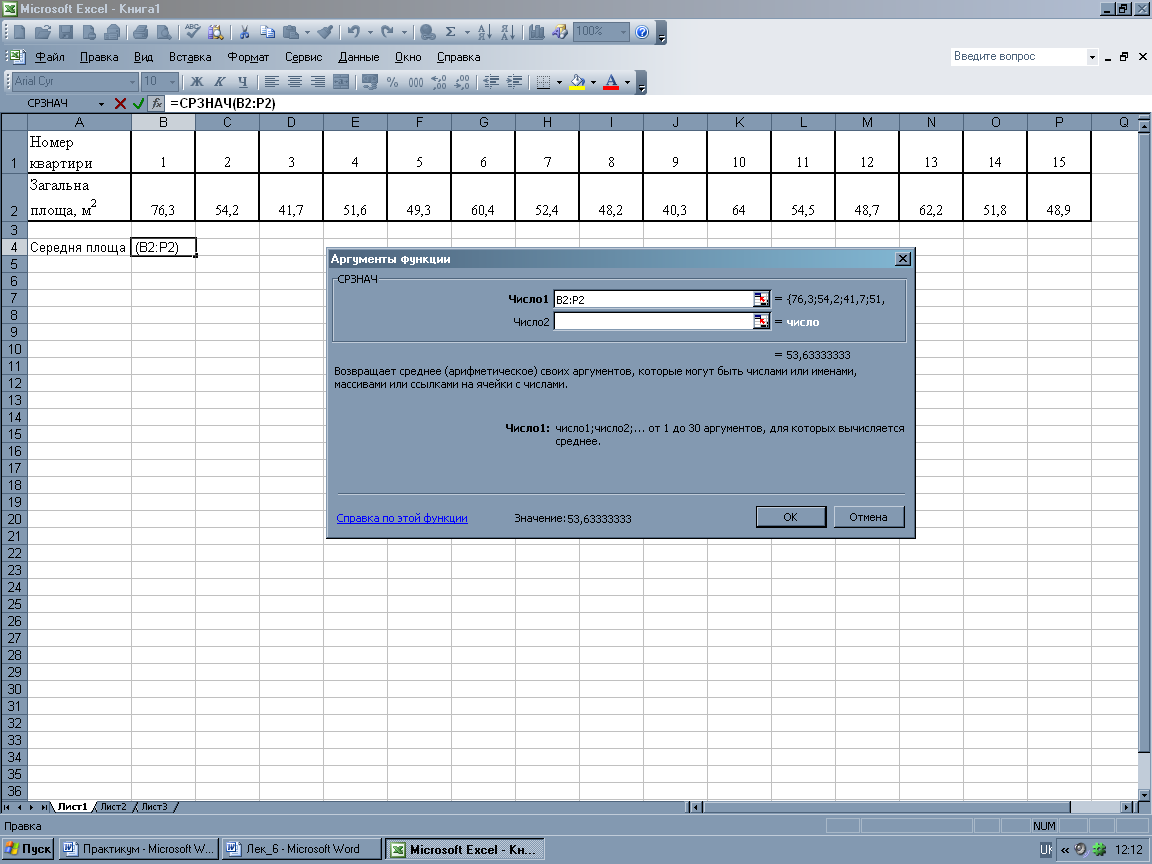
Task: Create a new workbook with the New icon
Action: (x=20, y=32)
